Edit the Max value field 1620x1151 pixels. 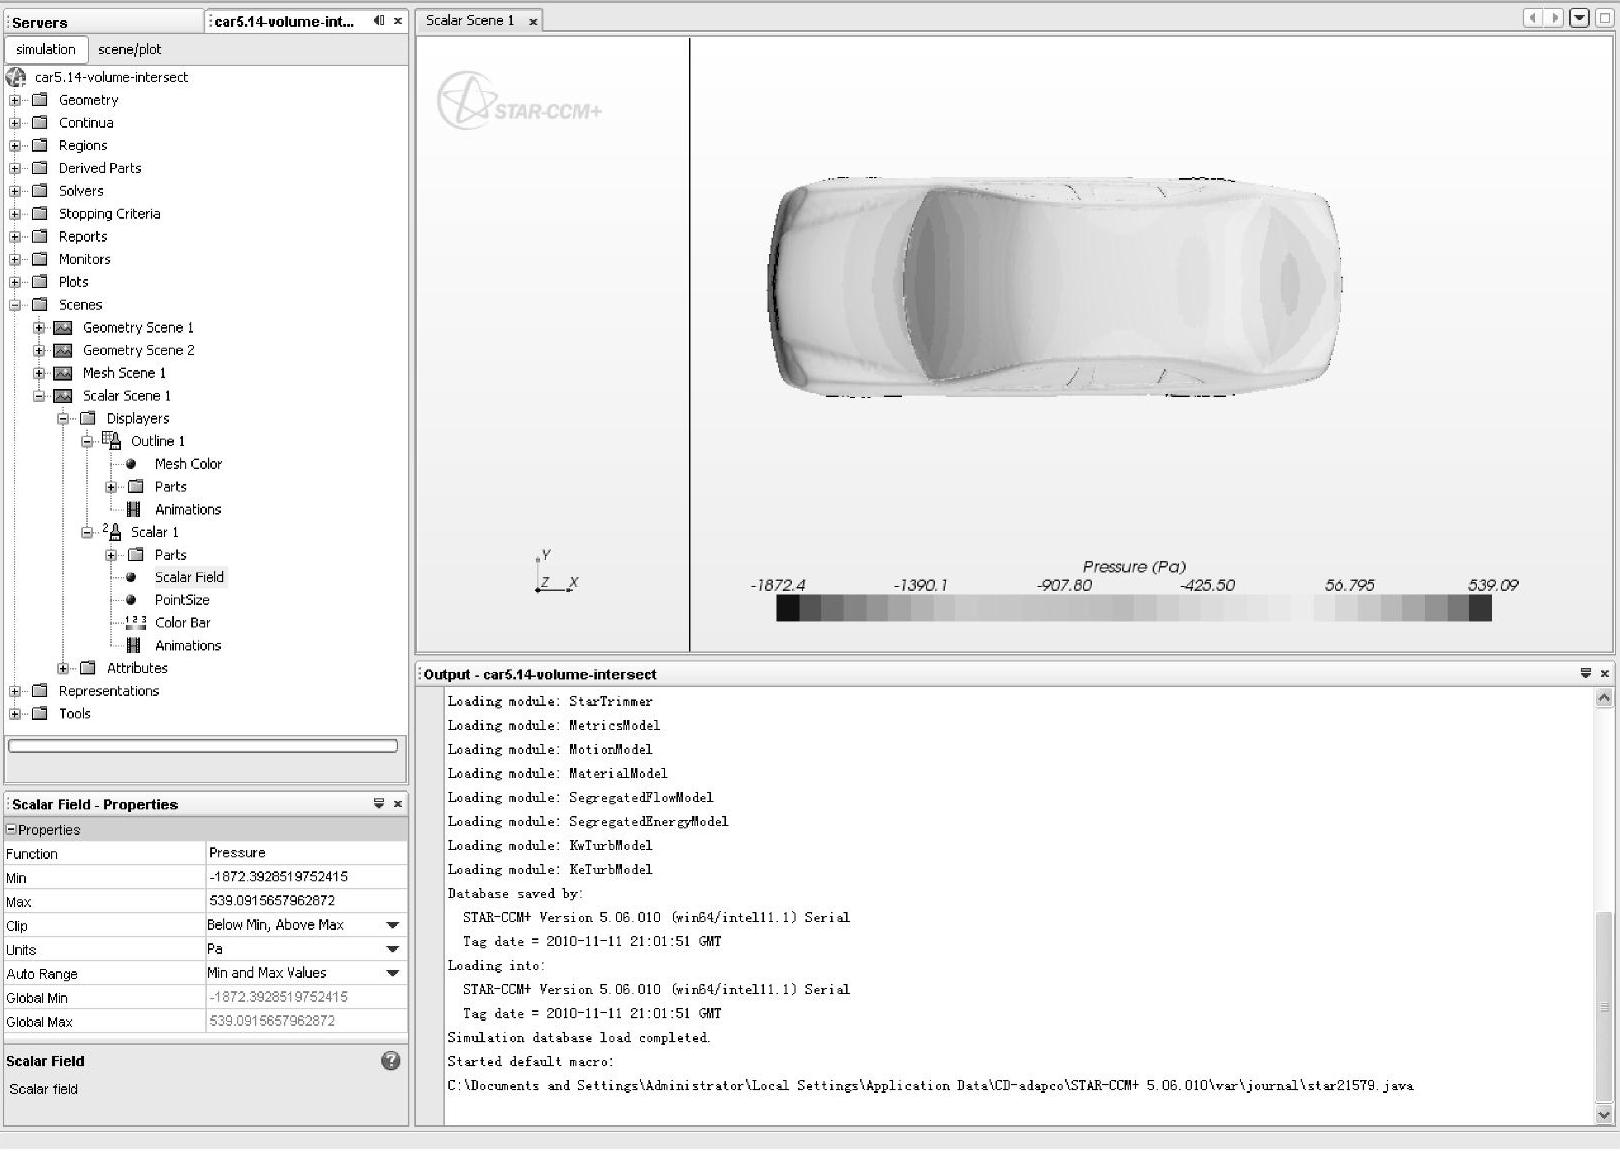[x=306, y=901]
